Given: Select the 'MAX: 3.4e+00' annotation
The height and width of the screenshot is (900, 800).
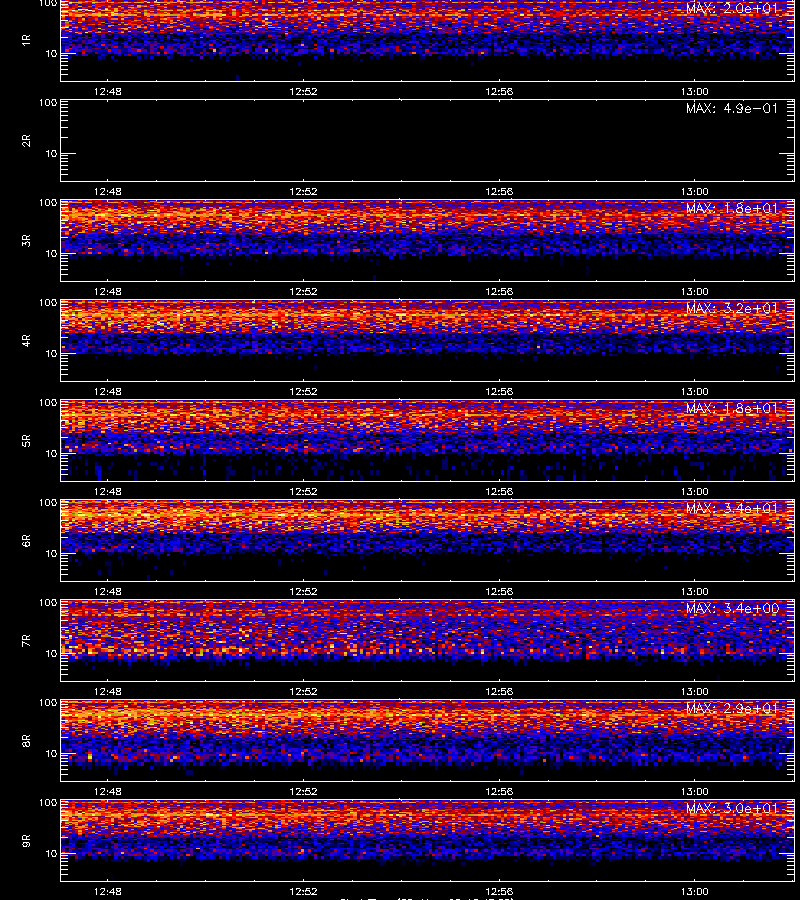Looking at the screenshot, I should pyautogui.click(x=732, y=608).
